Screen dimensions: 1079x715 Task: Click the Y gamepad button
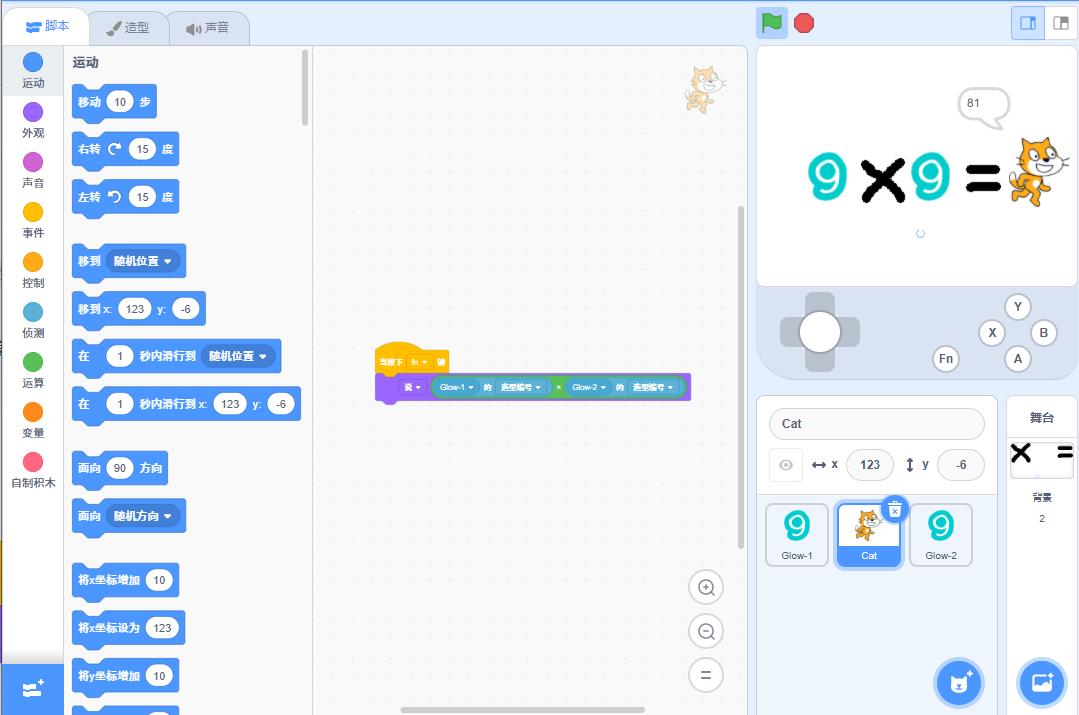[x=1018, y=307]
